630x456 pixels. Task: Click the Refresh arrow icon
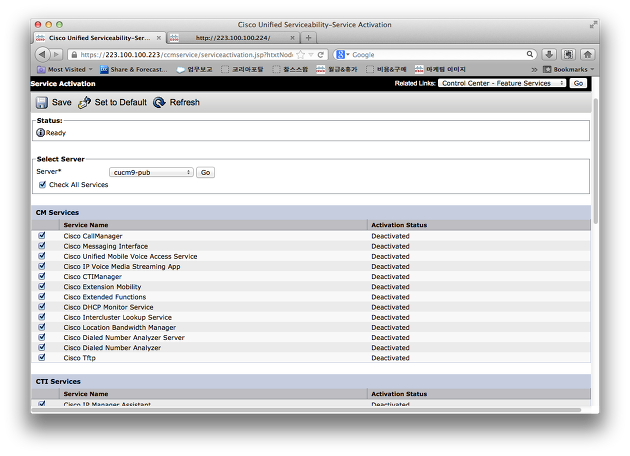(159, 102)
